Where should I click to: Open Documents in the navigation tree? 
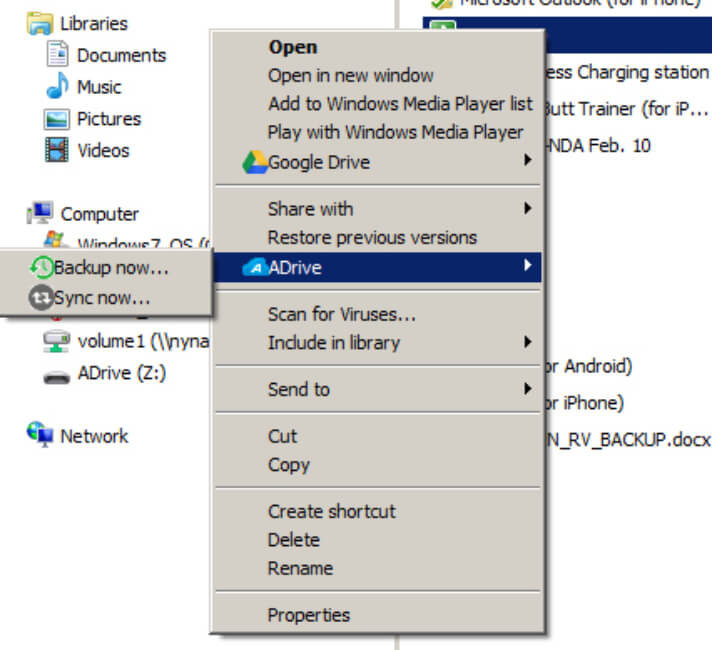pyautogui.click(x=122, y=55)
